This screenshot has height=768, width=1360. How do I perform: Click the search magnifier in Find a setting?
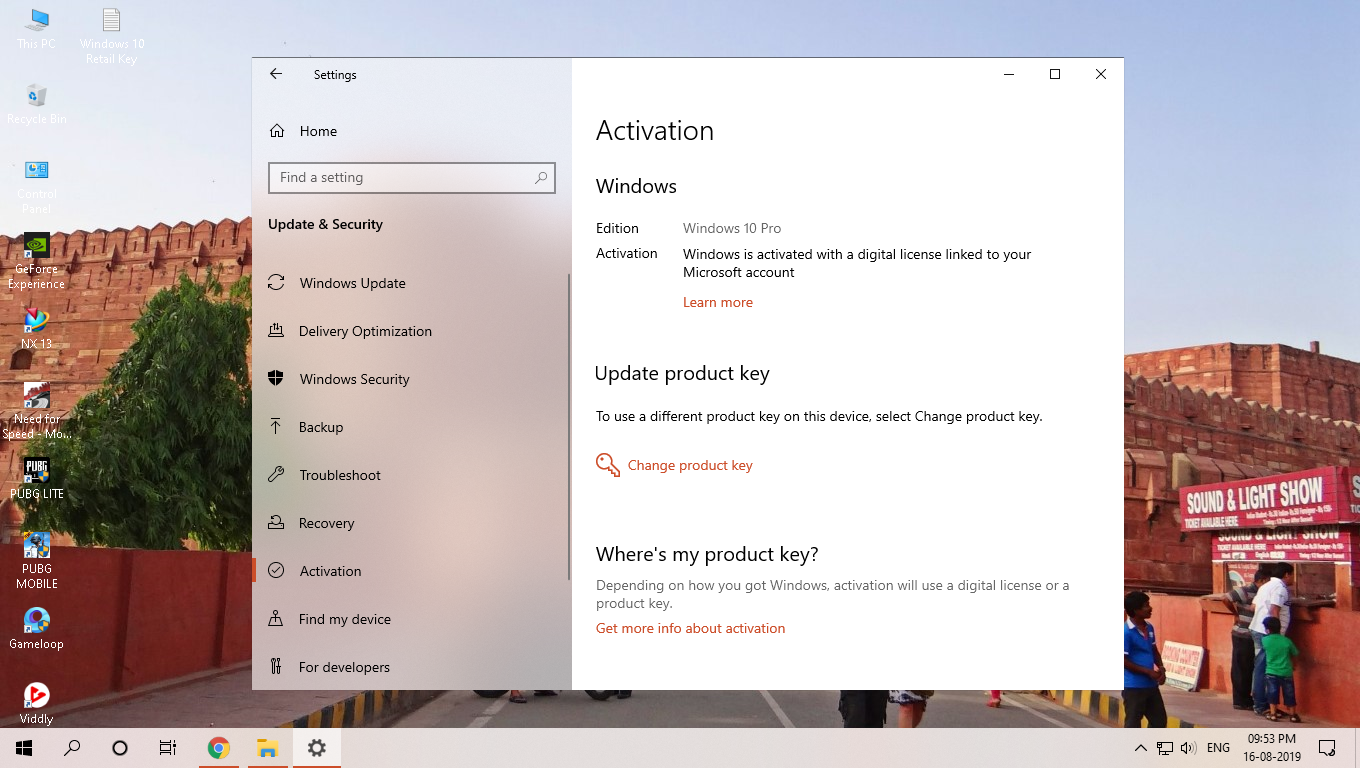point(541,177)
